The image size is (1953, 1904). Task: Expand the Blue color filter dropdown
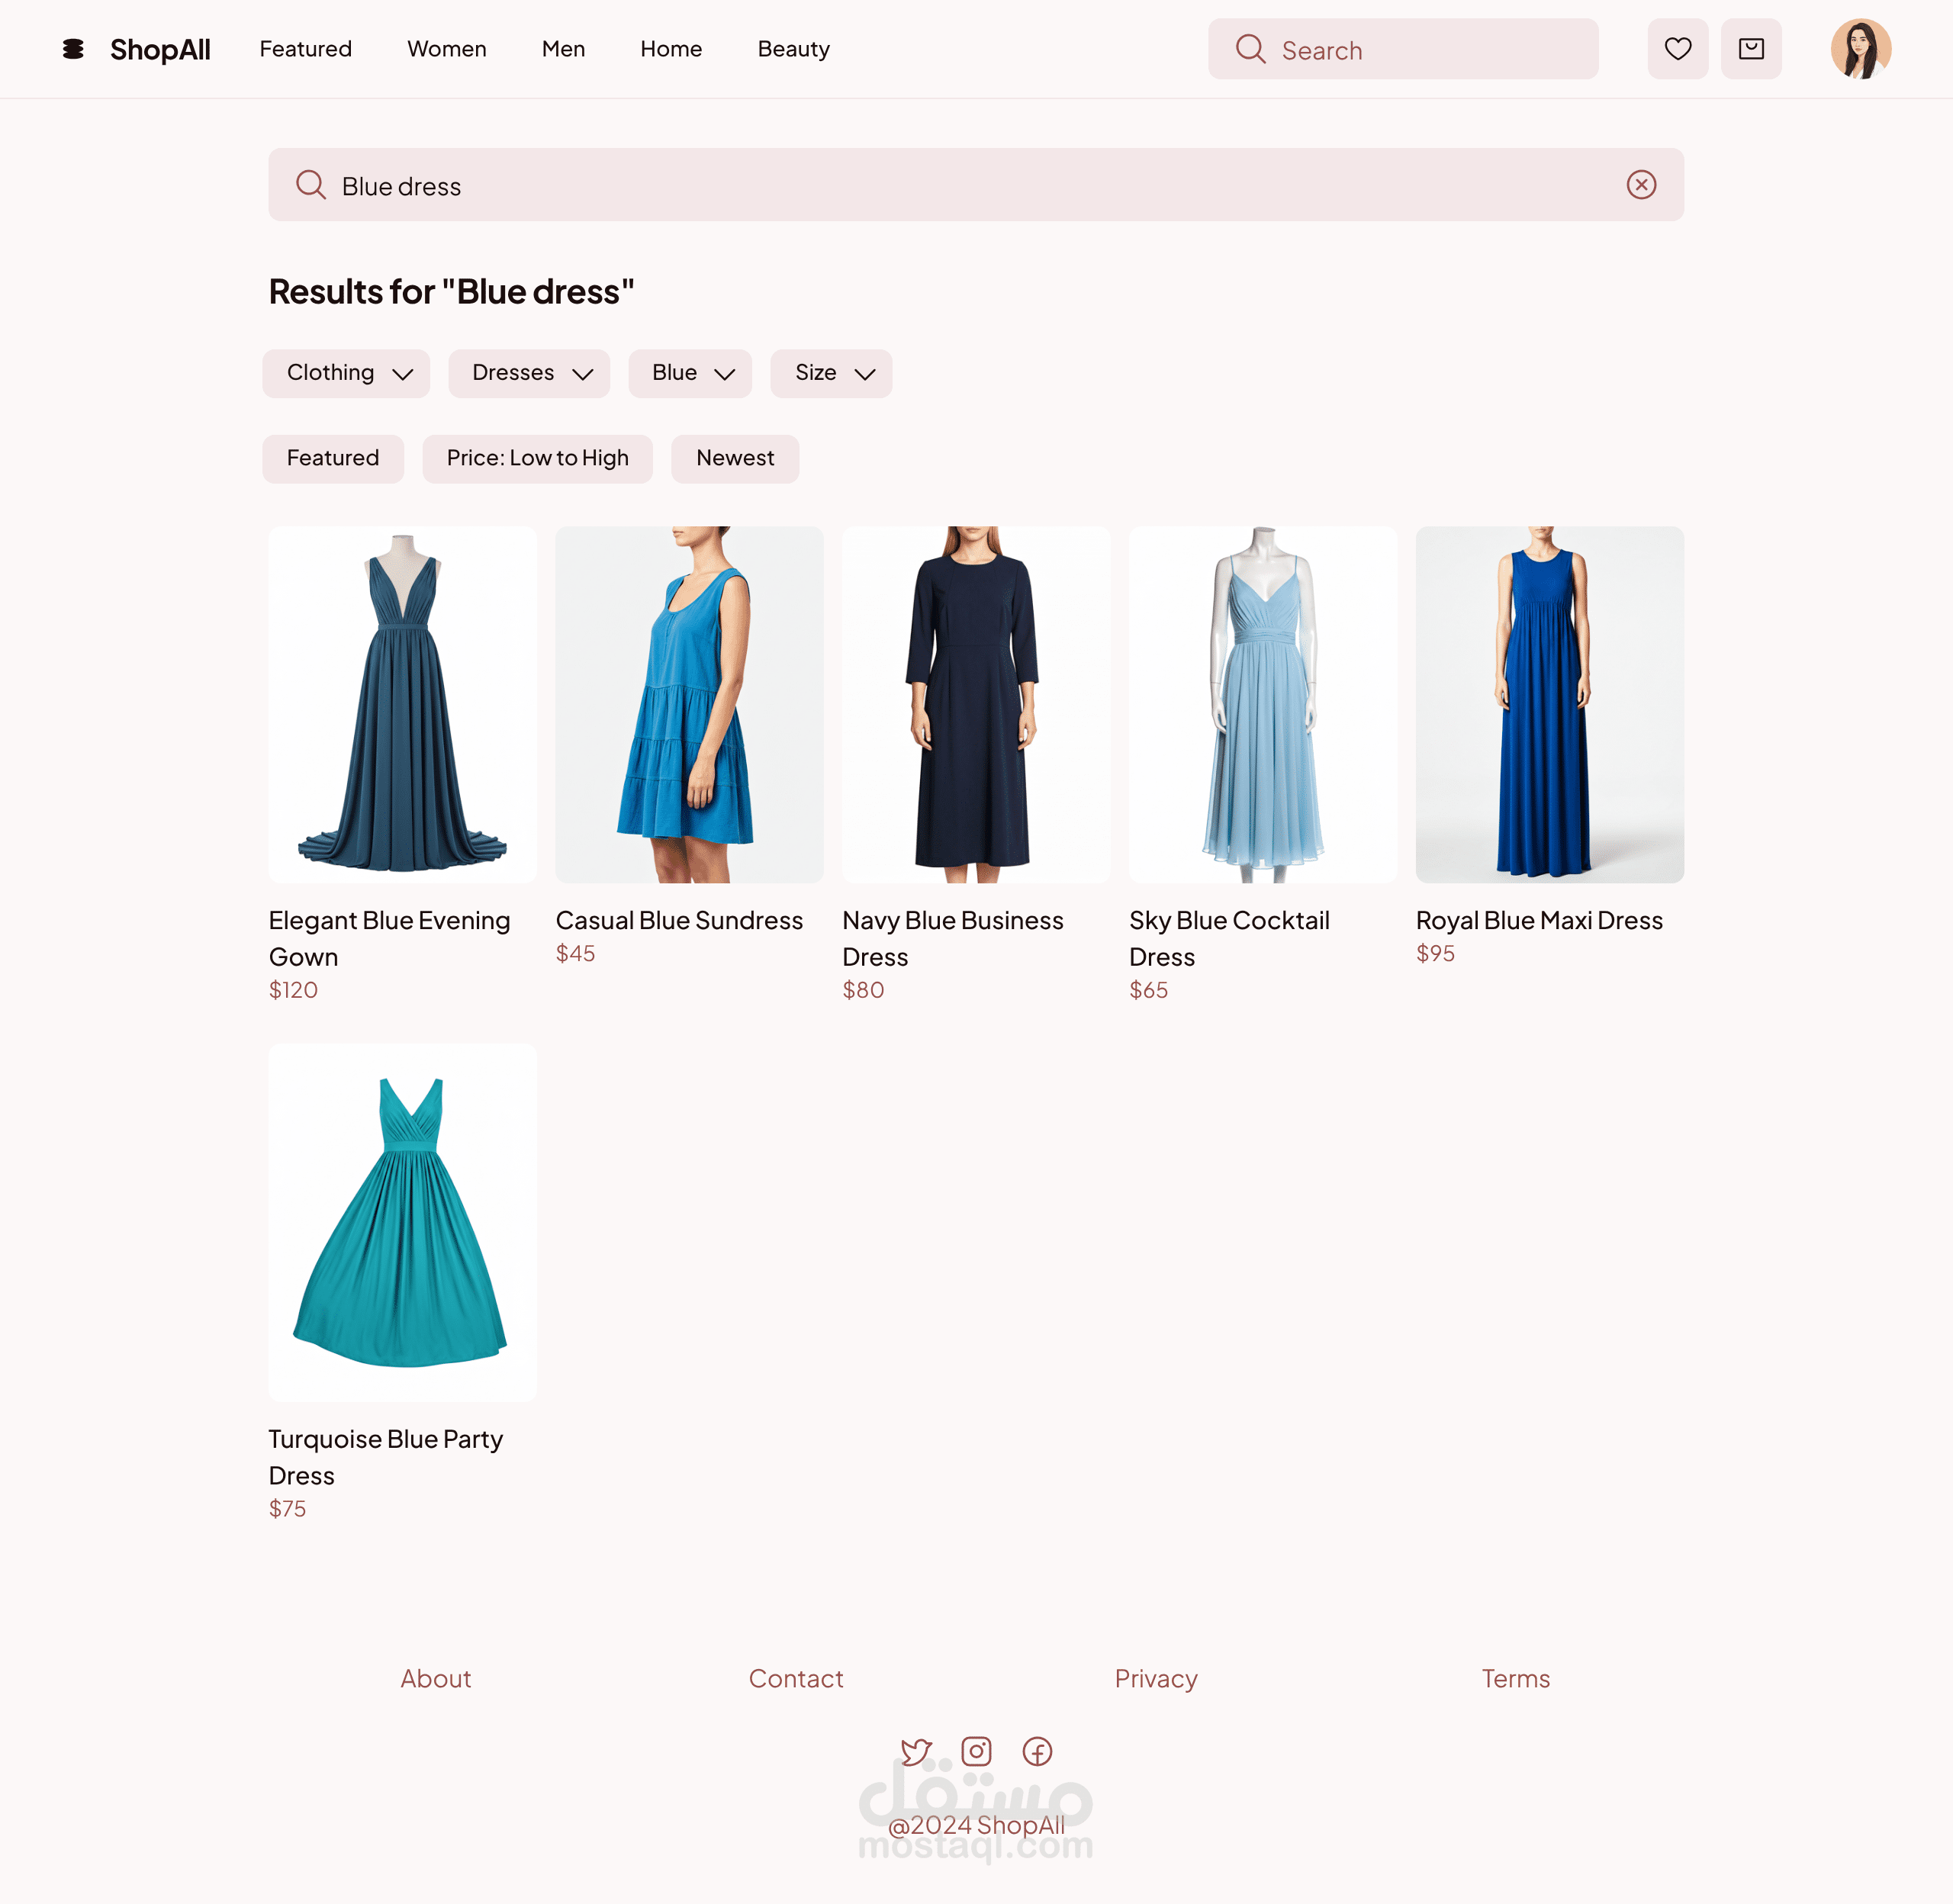[x=690, y=373]
